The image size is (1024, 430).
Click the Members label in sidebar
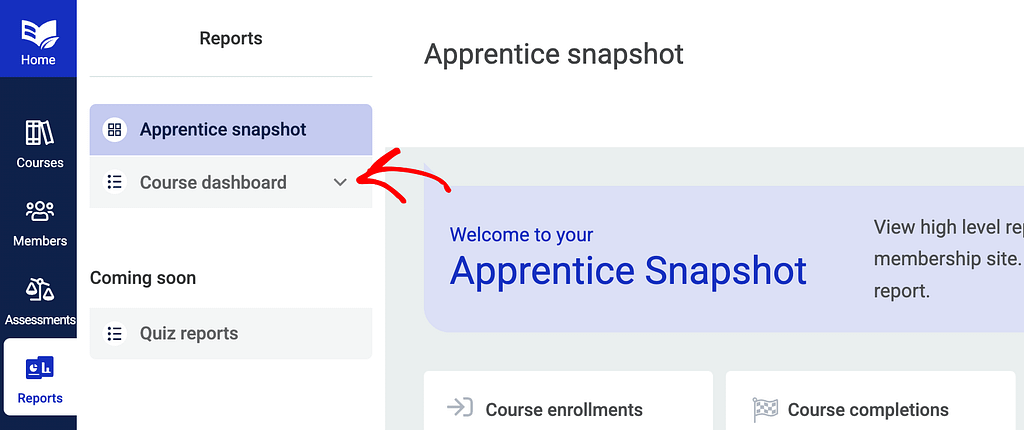coord(40,241)
